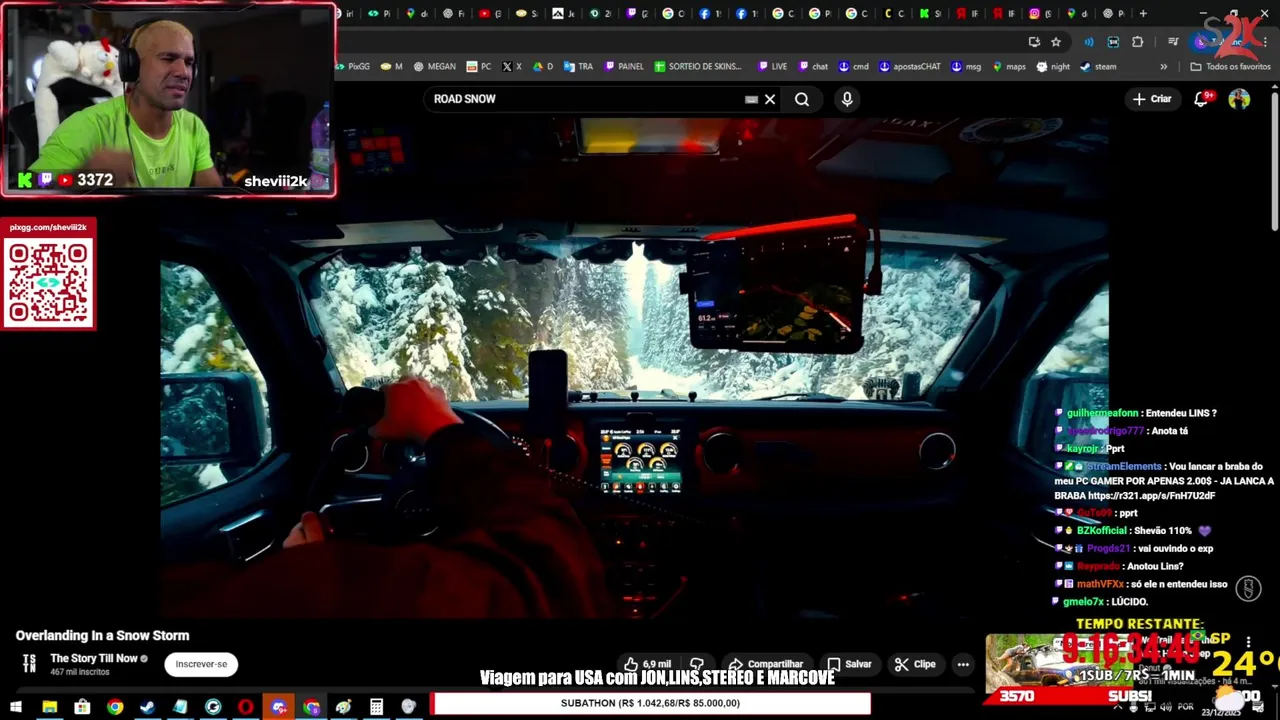Viewport: 1280px width, 720px height.
Task: Open the on-screen keyboard icon in search box
Action: [751, 99]
